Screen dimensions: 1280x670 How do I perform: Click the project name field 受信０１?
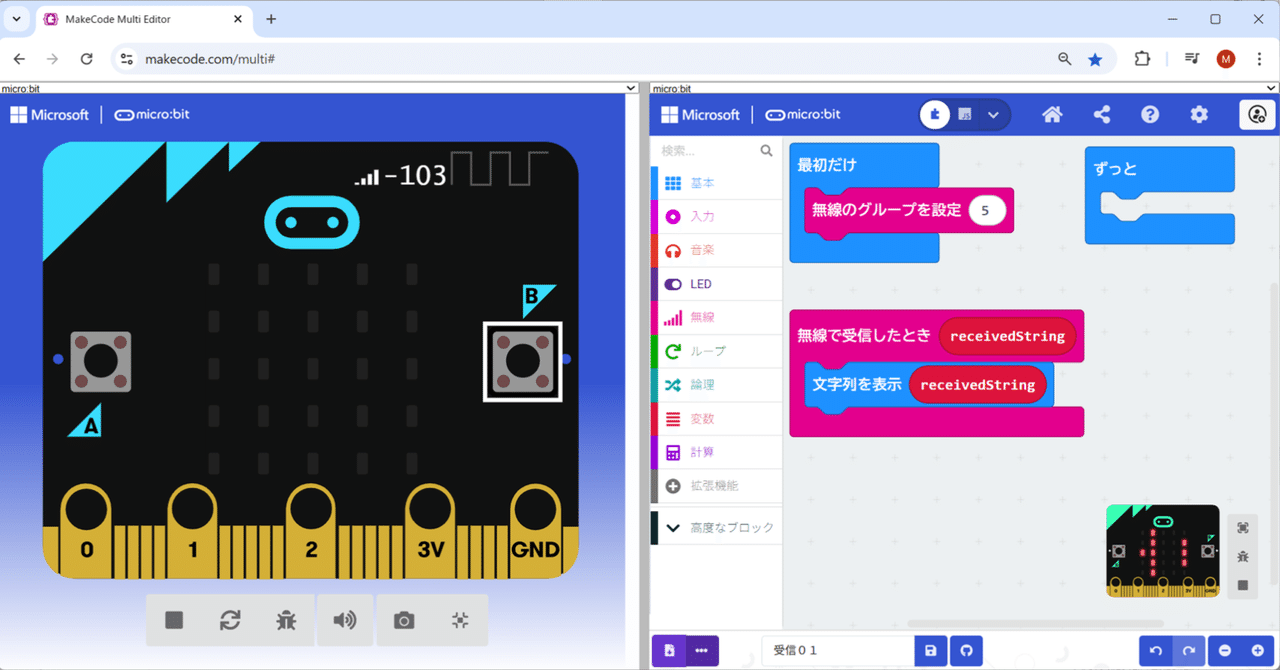(x=837, y=650)
